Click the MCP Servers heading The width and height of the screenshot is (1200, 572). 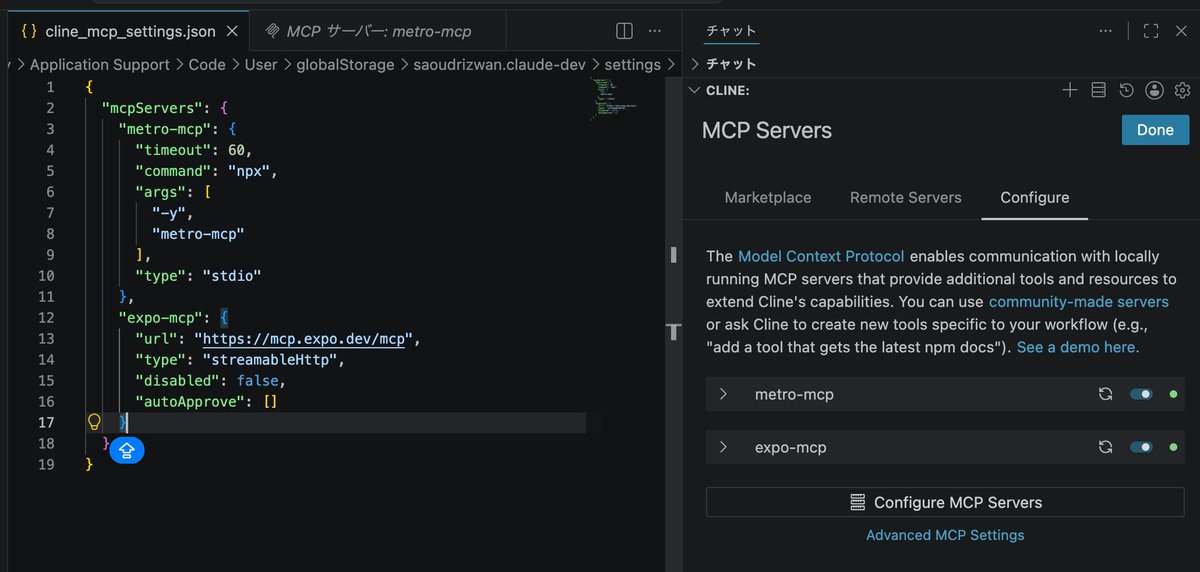click(767, 131)
